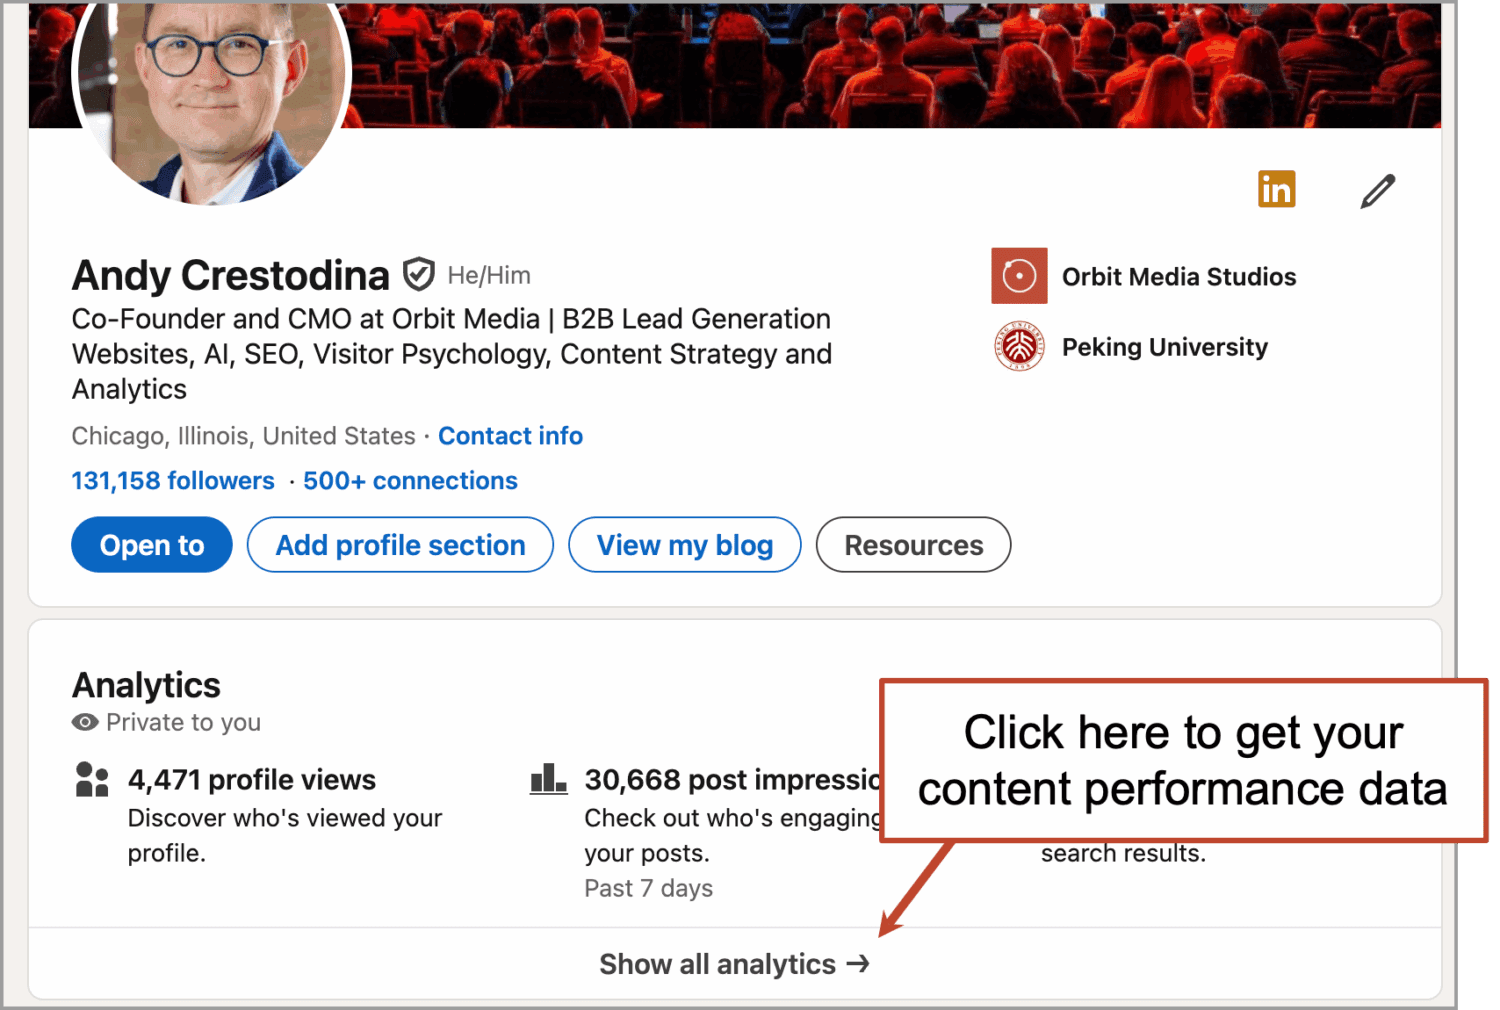
Task: Click the Past 7 days label
Action: (x=649, y=888)
